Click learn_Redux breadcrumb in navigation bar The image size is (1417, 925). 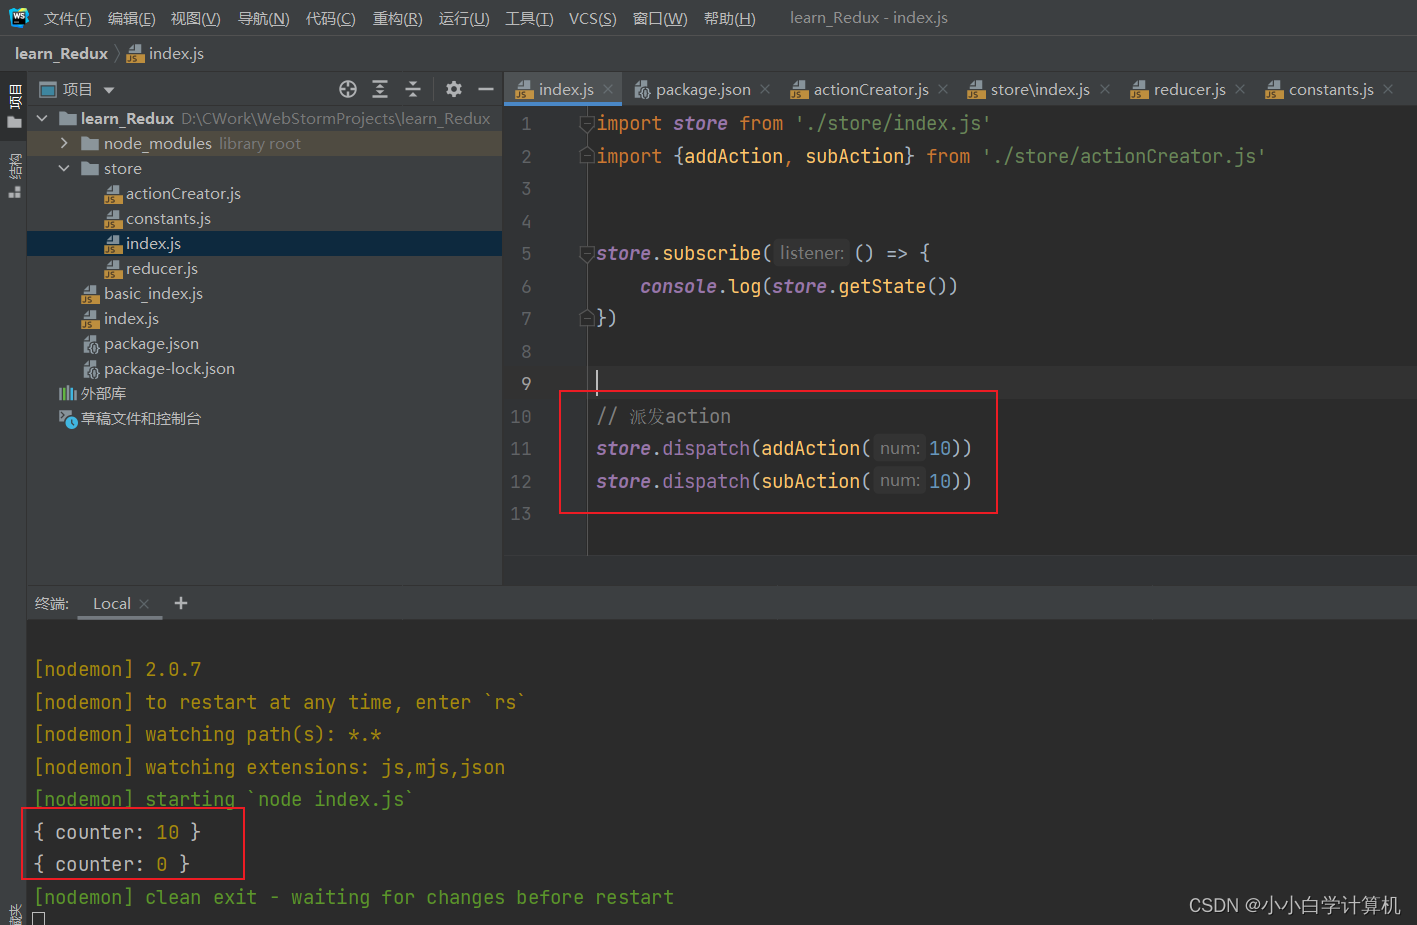[x=61, y=53]
